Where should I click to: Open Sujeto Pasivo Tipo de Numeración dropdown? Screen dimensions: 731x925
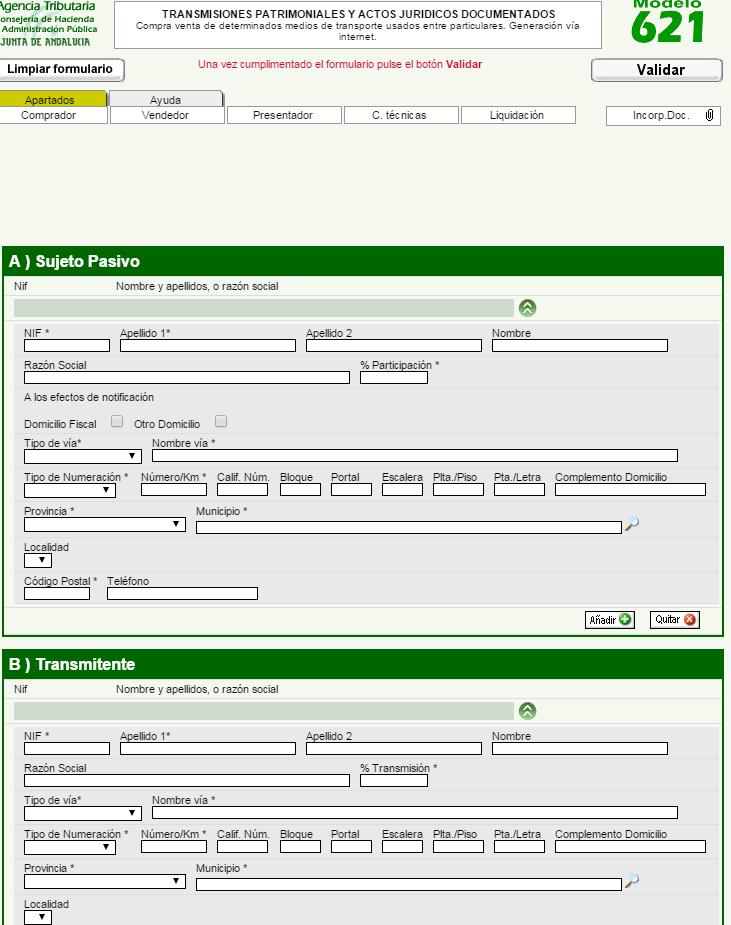70,490
